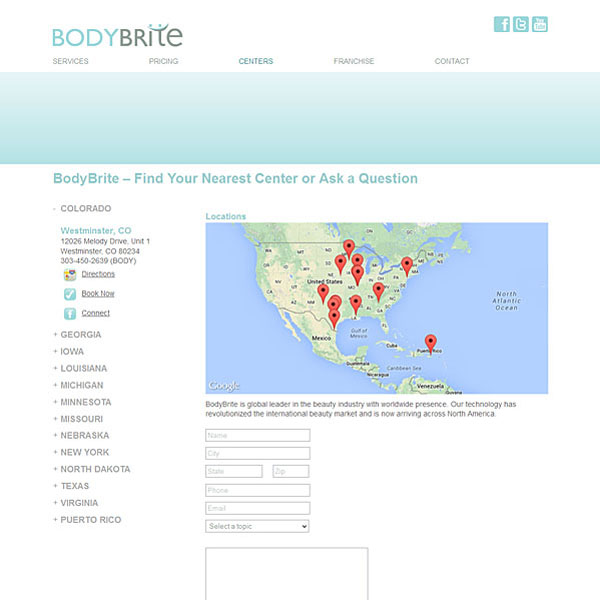Click the New York map pin
600x600 pixels.
[406, 266]
